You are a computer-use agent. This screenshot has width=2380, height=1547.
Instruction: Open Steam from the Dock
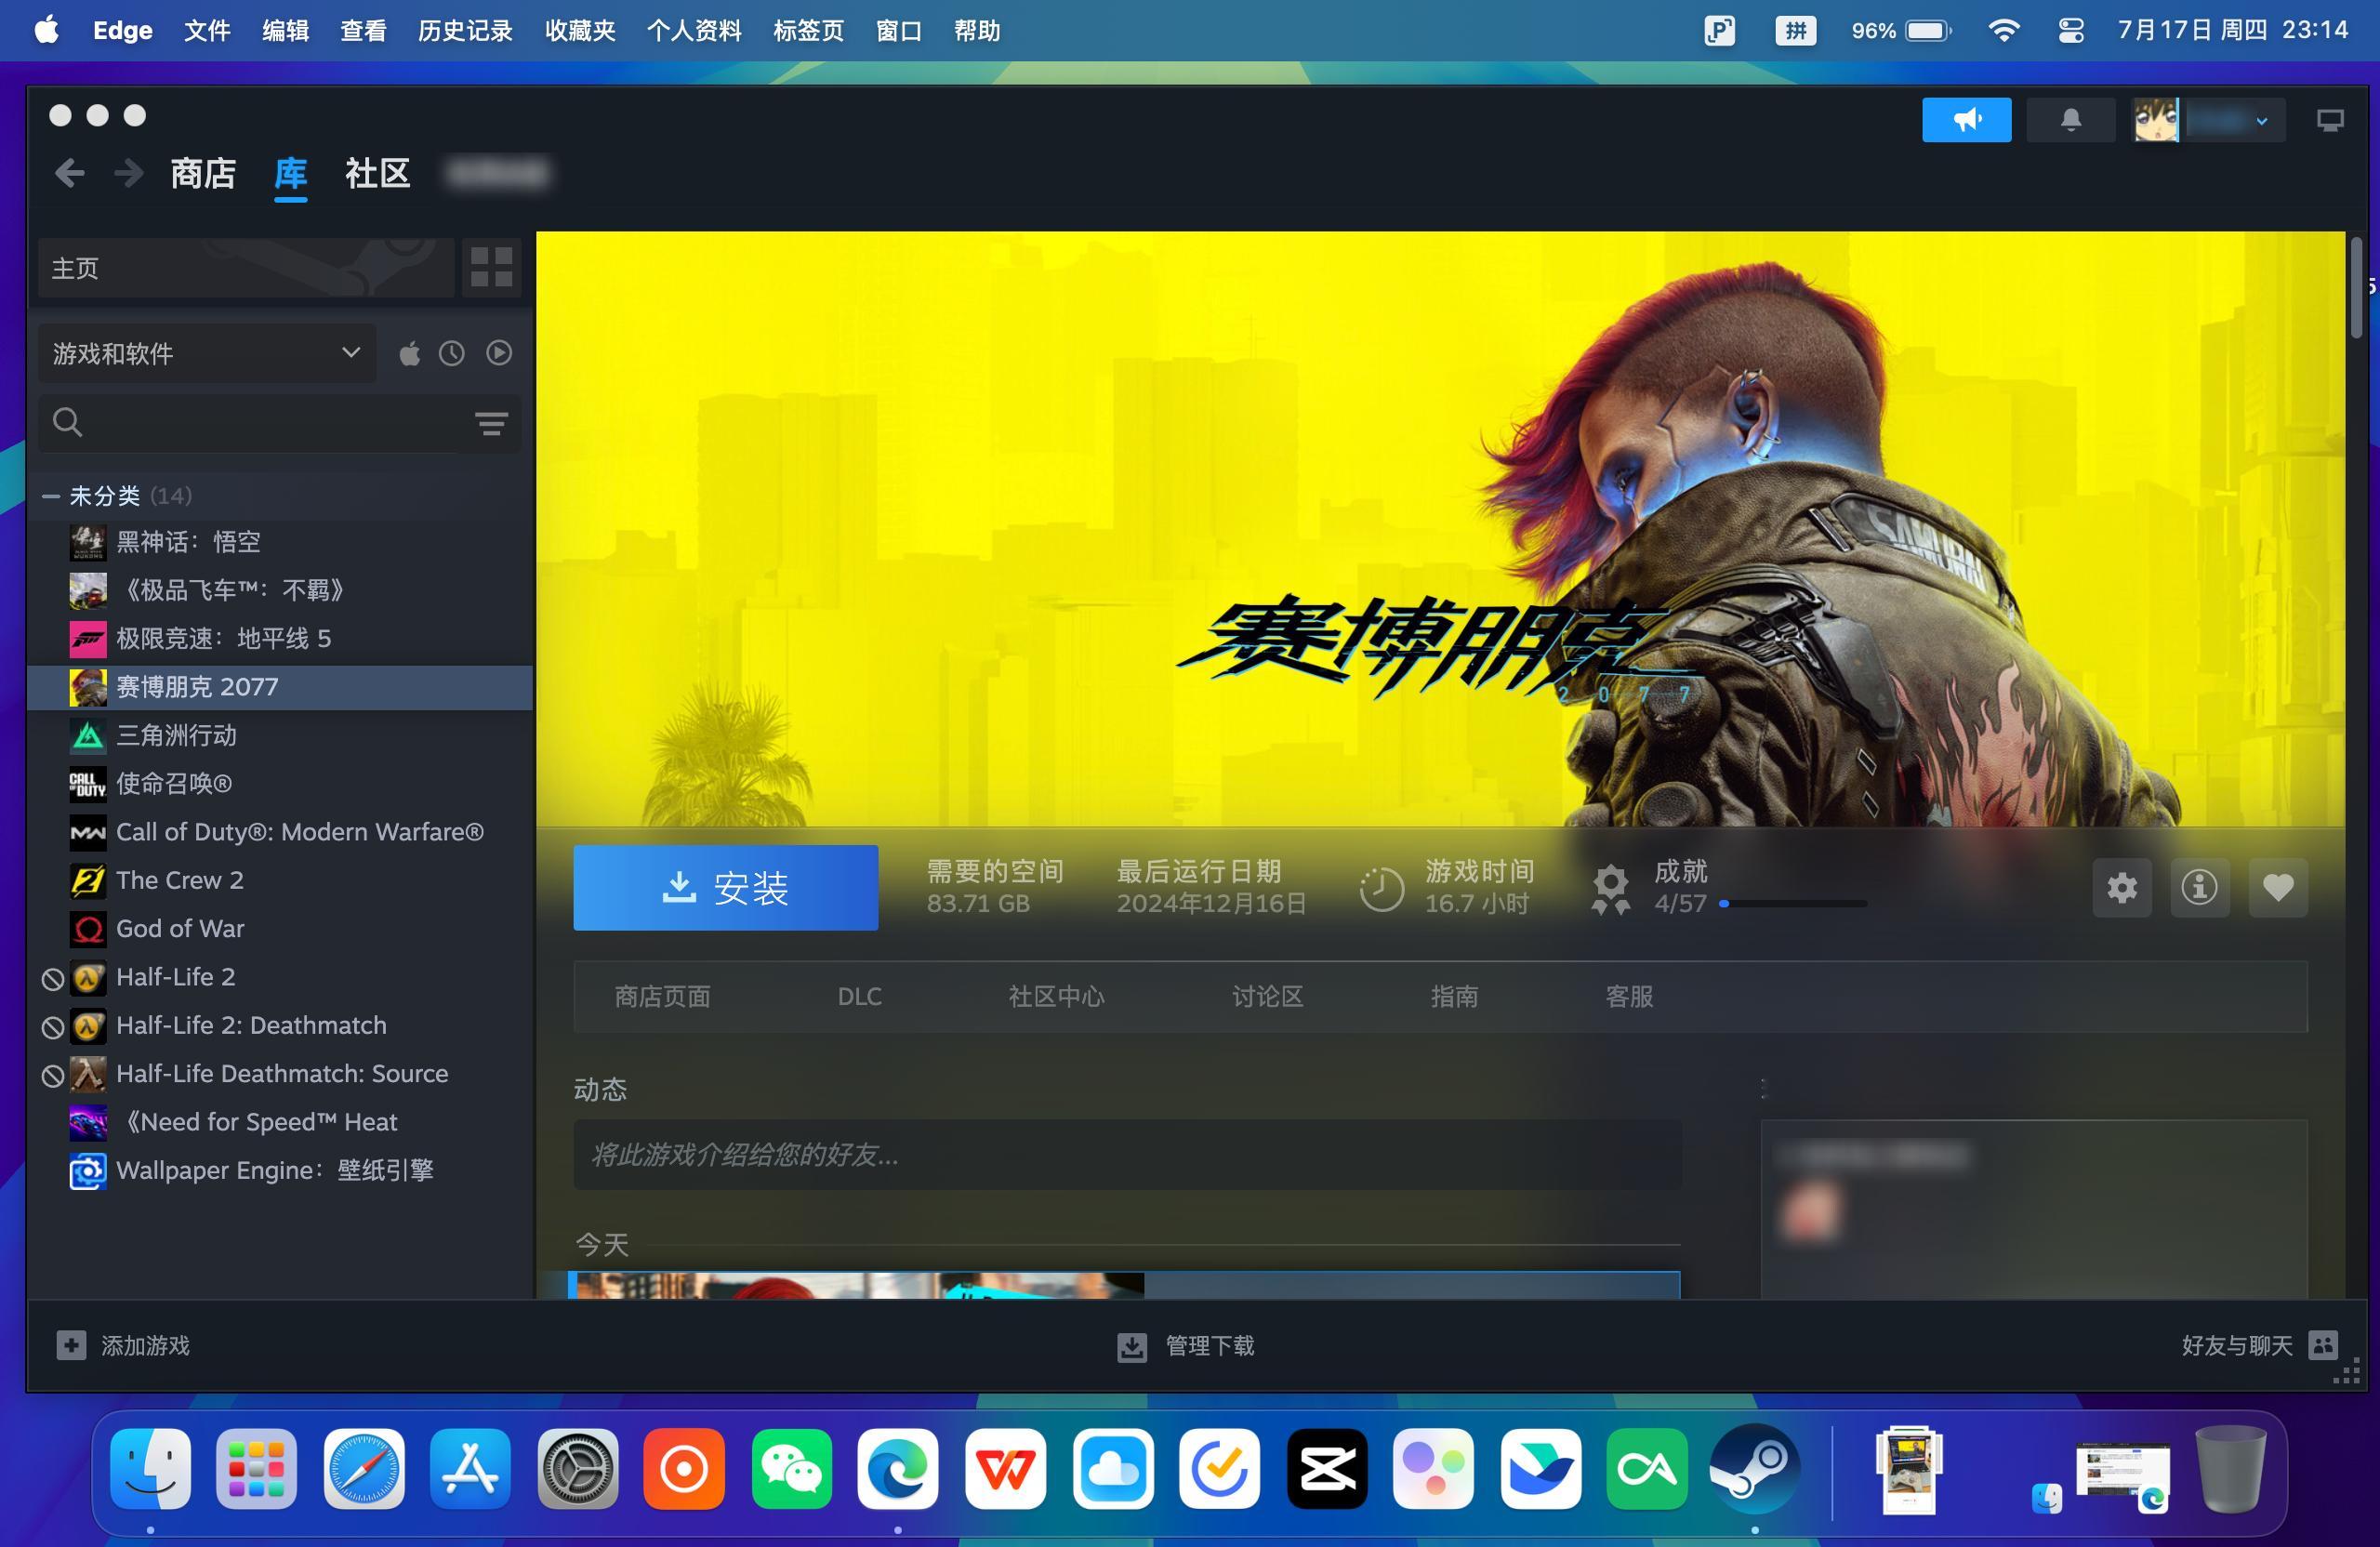1754,1468
